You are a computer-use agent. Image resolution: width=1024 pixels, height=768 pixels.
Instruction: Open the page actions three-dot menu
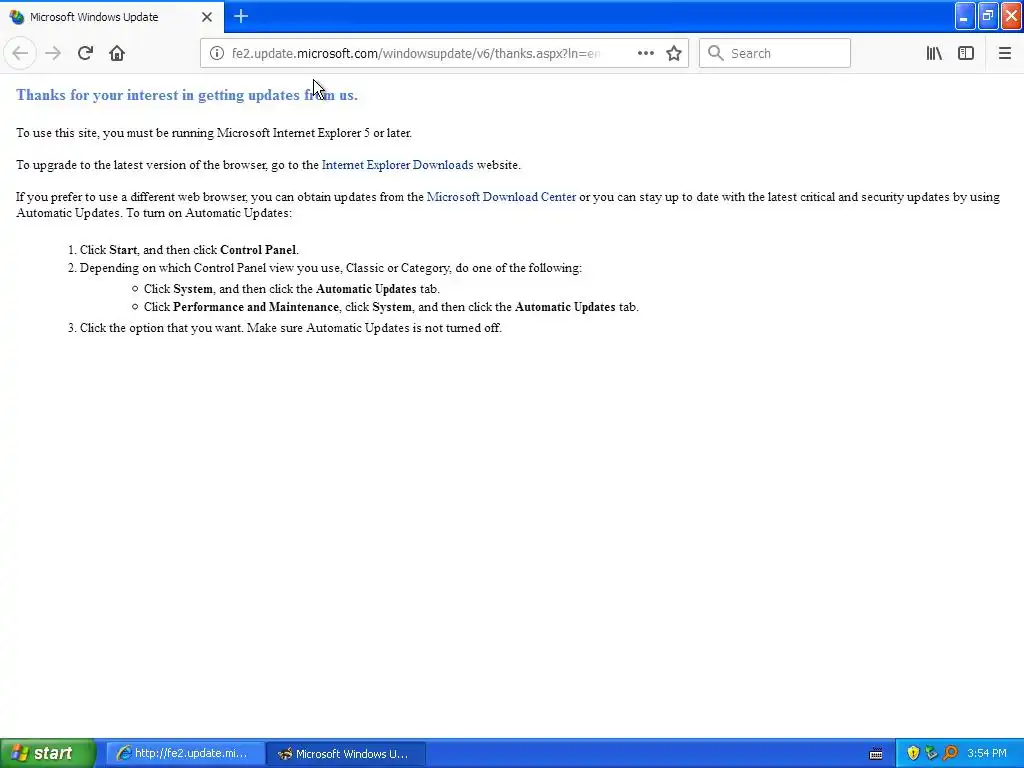645,54
